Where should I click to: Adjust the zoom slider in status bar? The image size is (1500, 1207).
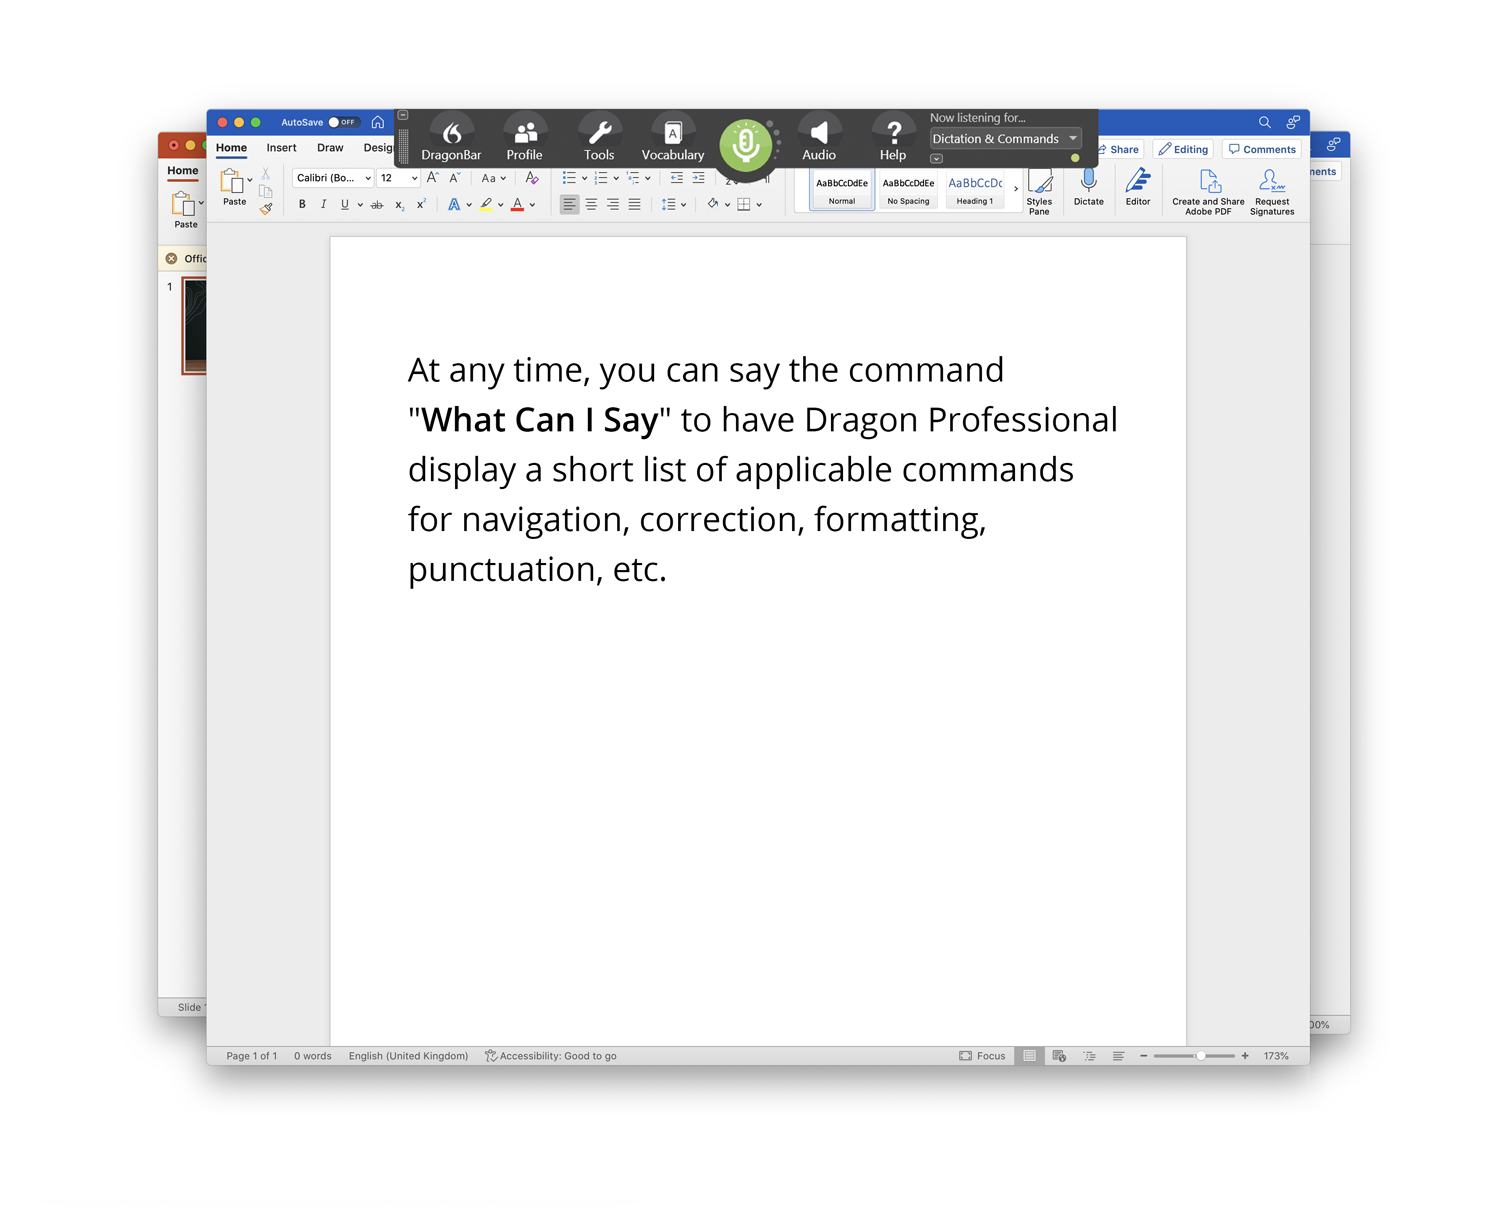coord(1200,1056)
